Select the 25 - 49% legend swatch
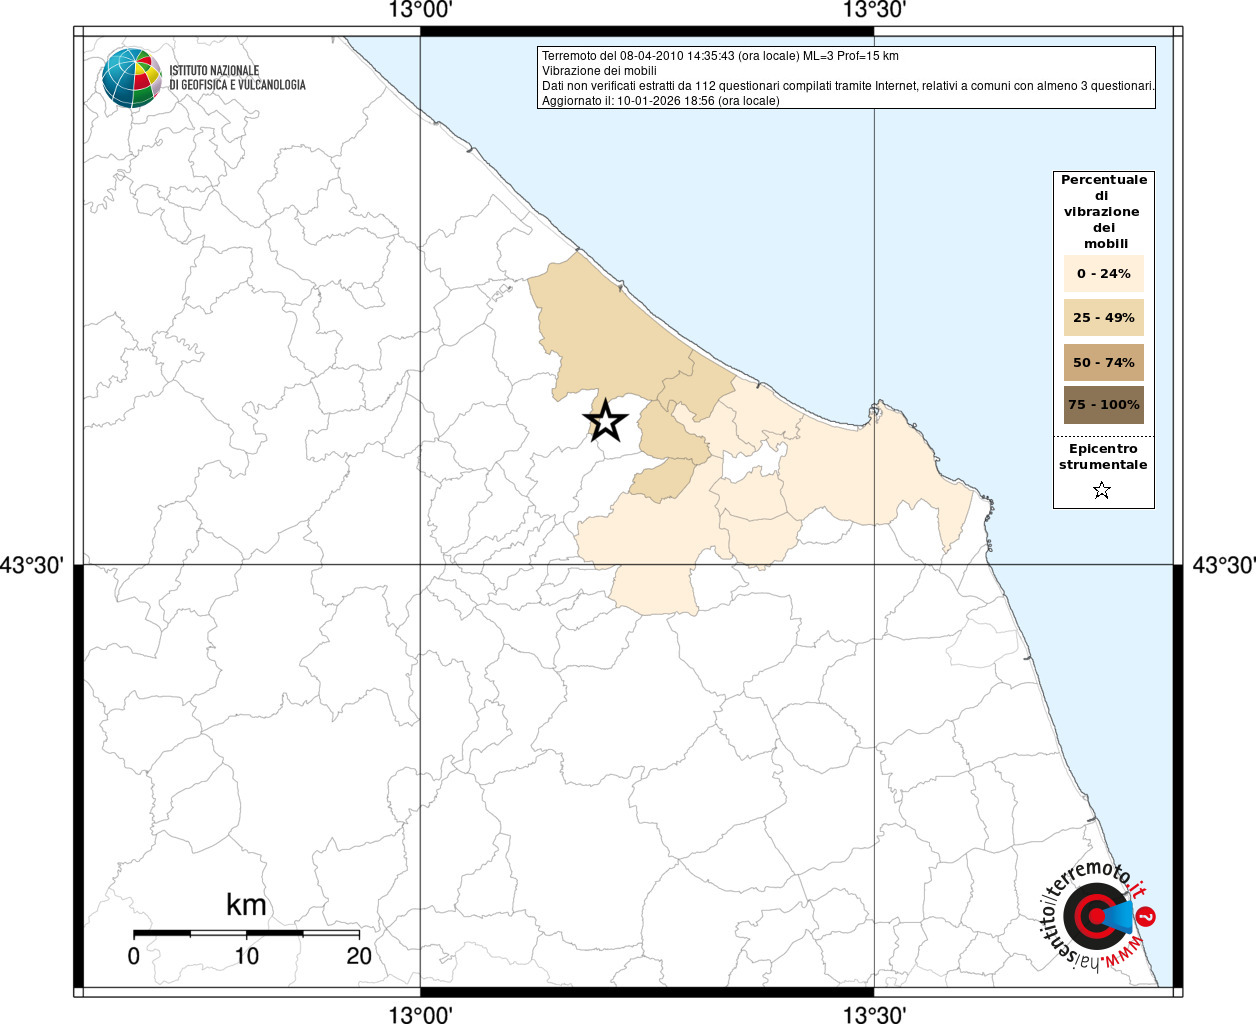The height and width of the screenshot is (1024, 1256). coord(1103,318)
